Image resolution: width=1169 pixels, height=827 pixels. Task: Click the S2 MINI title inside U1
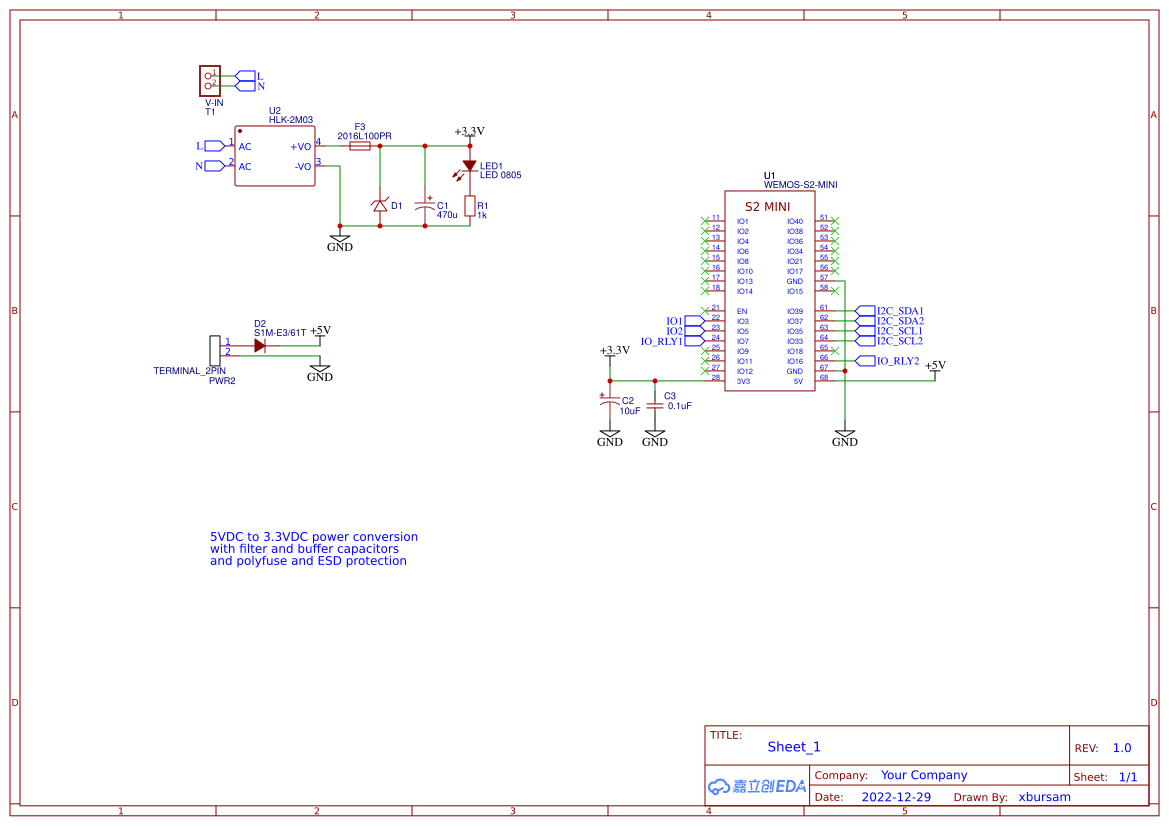click(x=767, y=207)
